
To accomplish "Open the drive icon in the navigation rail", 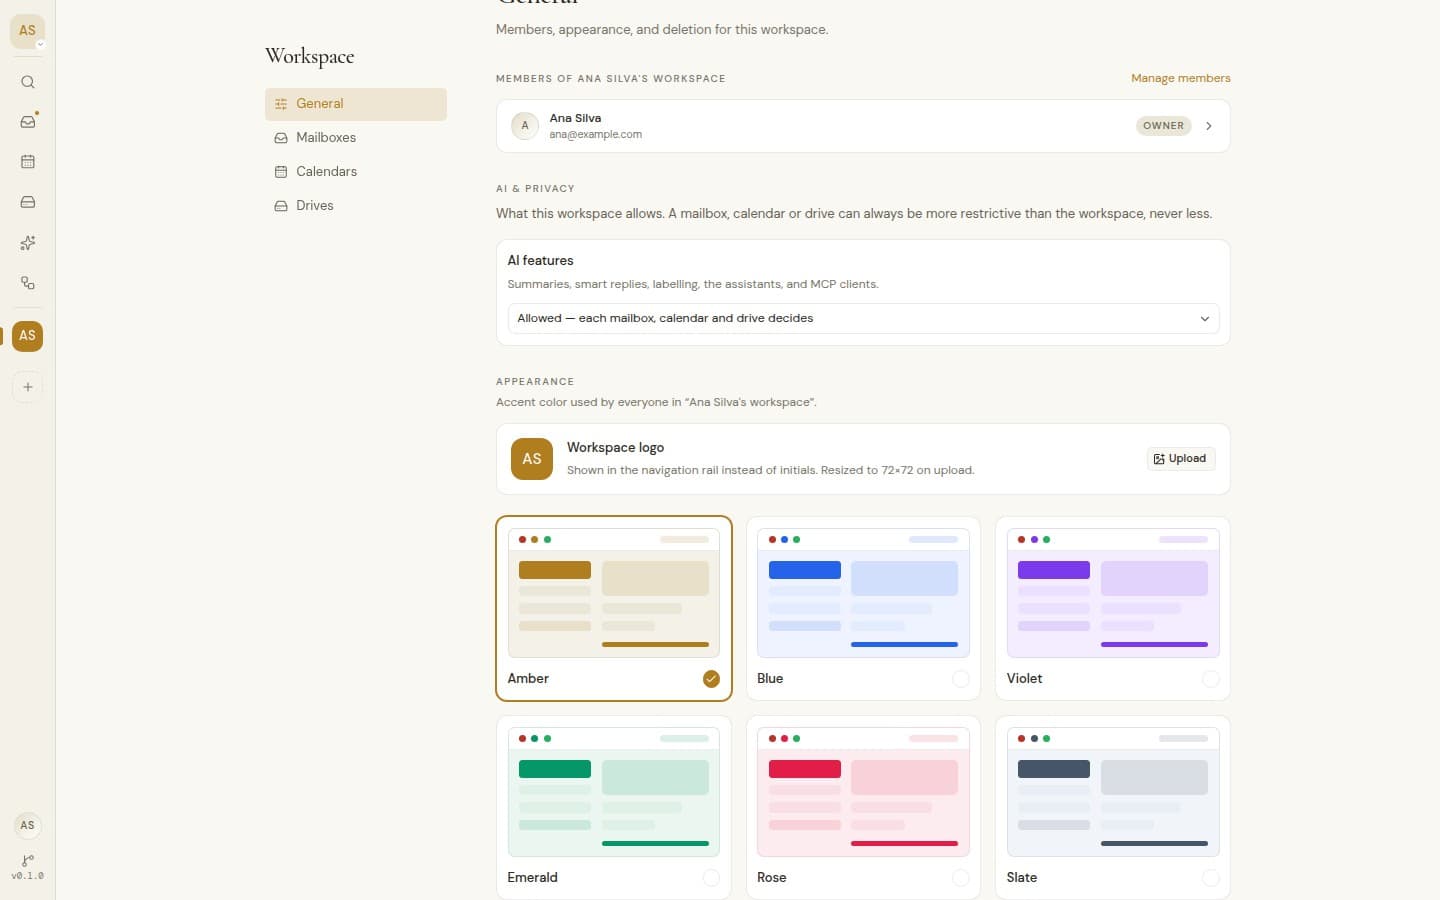I will (28, 202).
